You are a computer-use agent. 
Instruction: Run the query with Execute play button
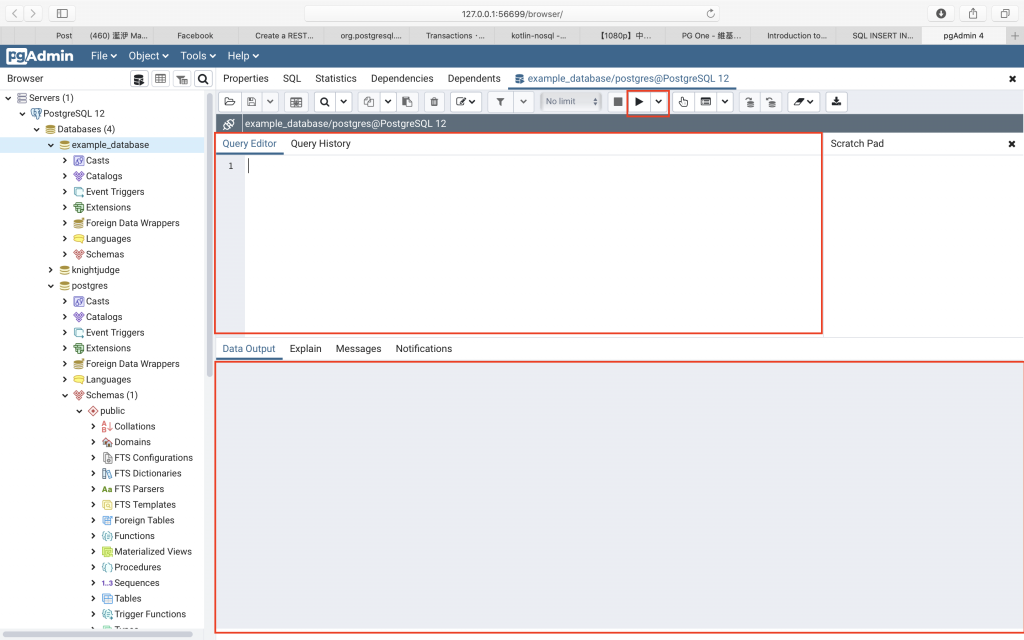(x=639, y=102)
